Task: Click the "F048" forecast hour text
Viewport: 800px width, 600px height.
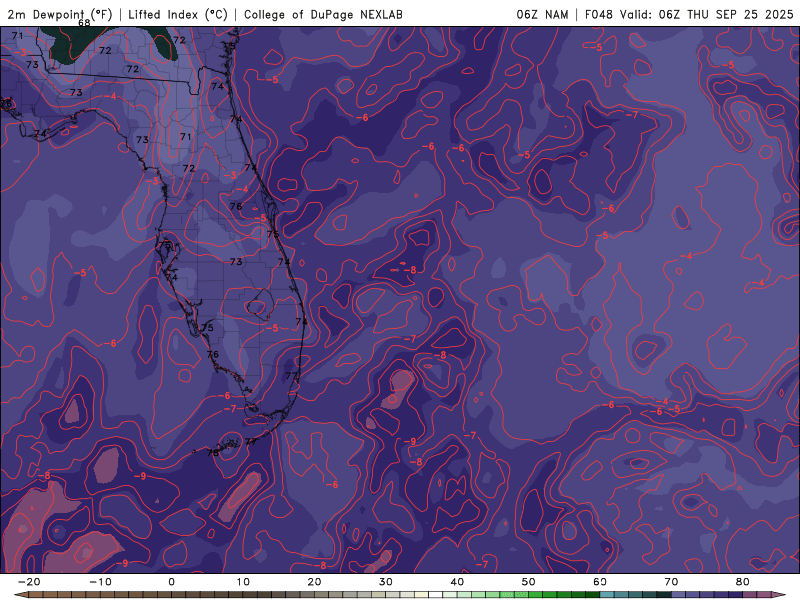Action: [x=598, y=14]
